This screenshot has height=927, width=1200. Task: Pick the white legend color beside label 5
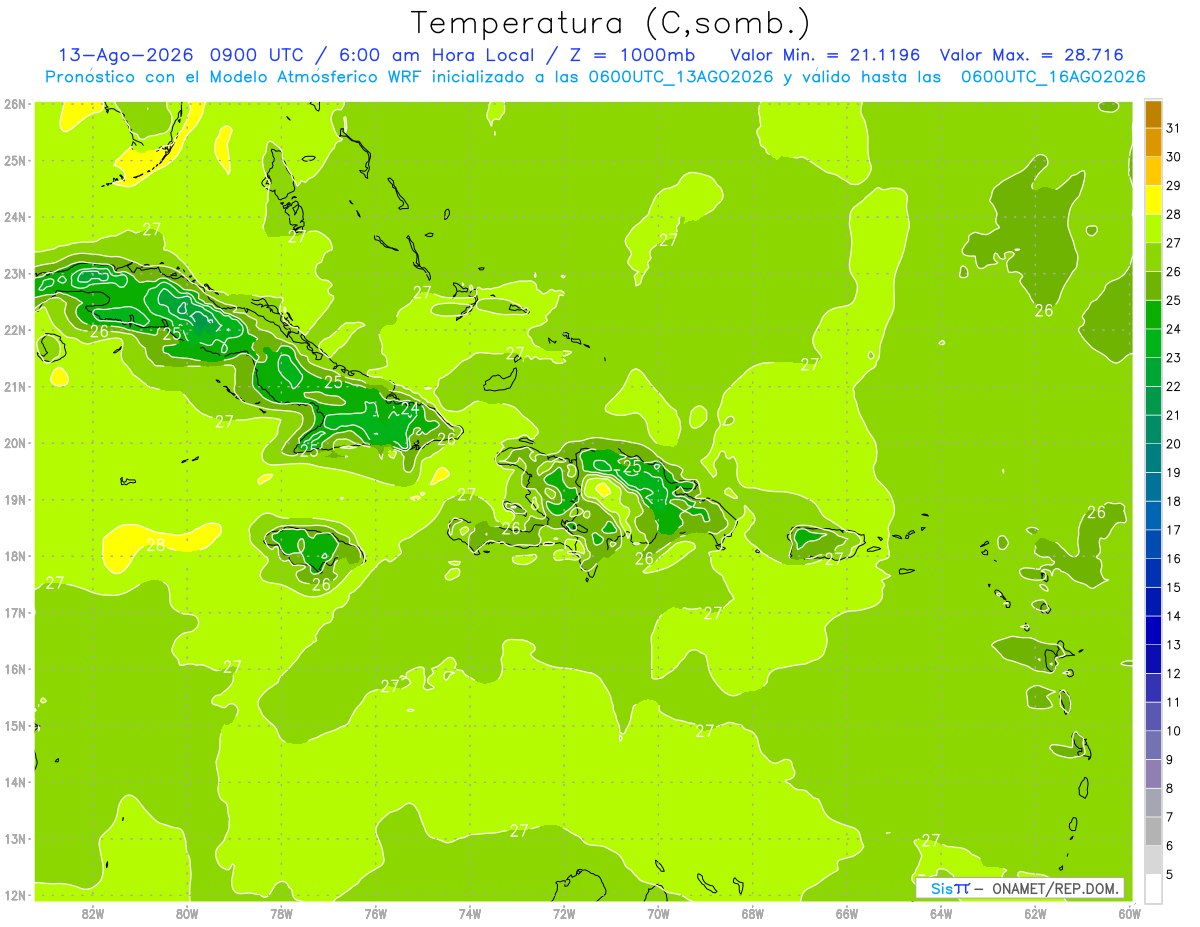click(x=1153, y=888)
